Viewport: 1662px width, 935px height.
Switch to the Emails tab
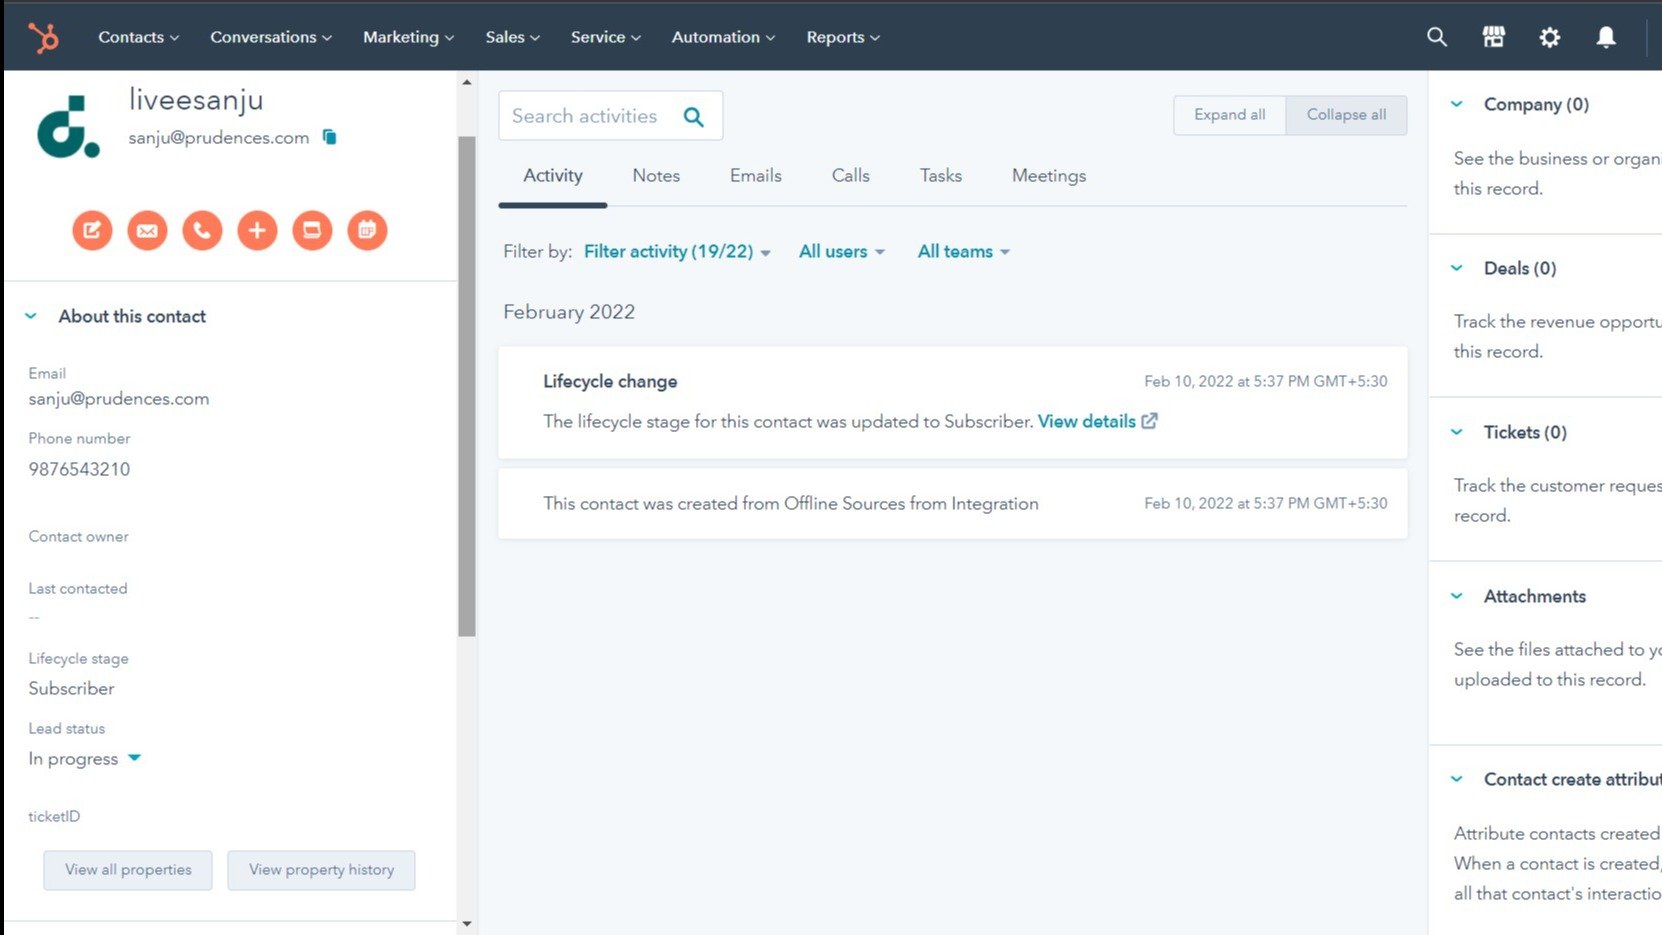[x=755, y=175]
